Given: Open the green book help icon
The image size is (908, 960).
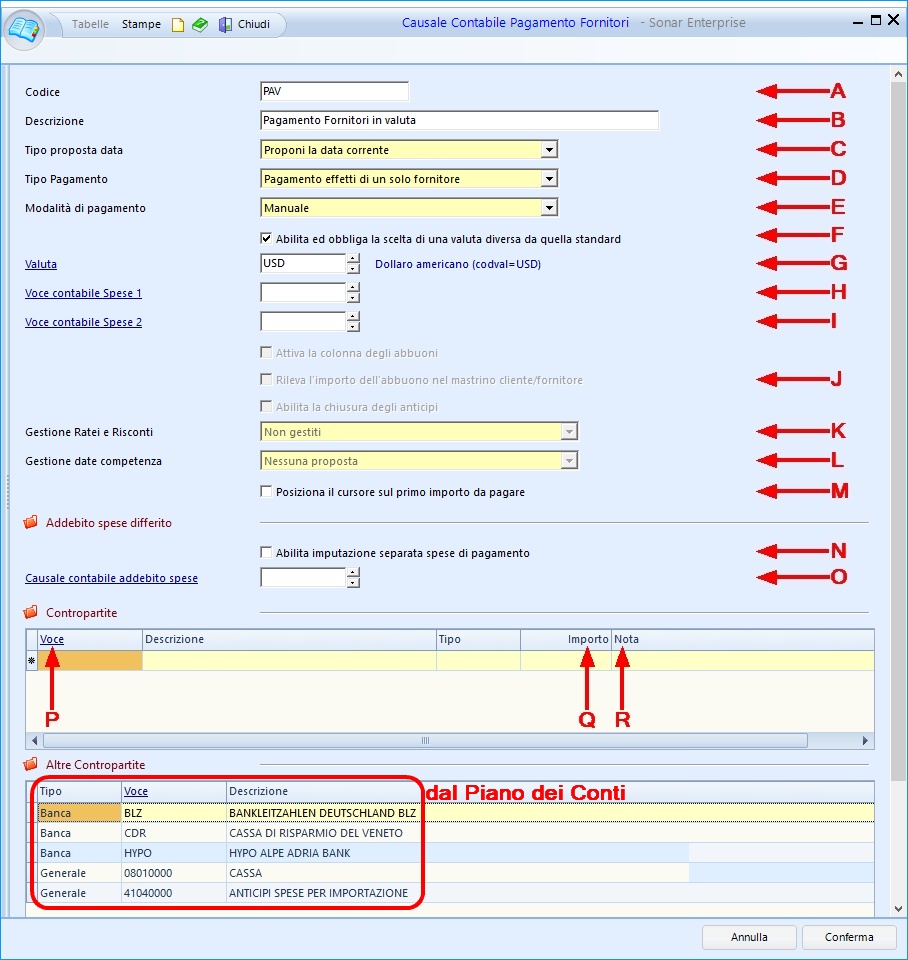Looking at the screenshot, I should coord(200,25).
